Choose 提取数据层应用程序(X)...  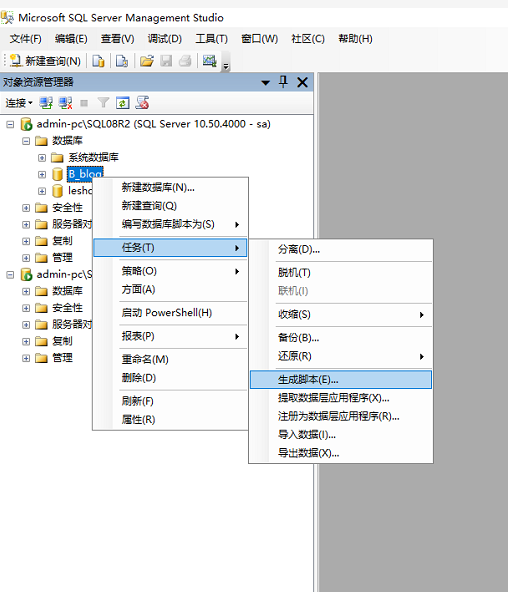[341, 398]
